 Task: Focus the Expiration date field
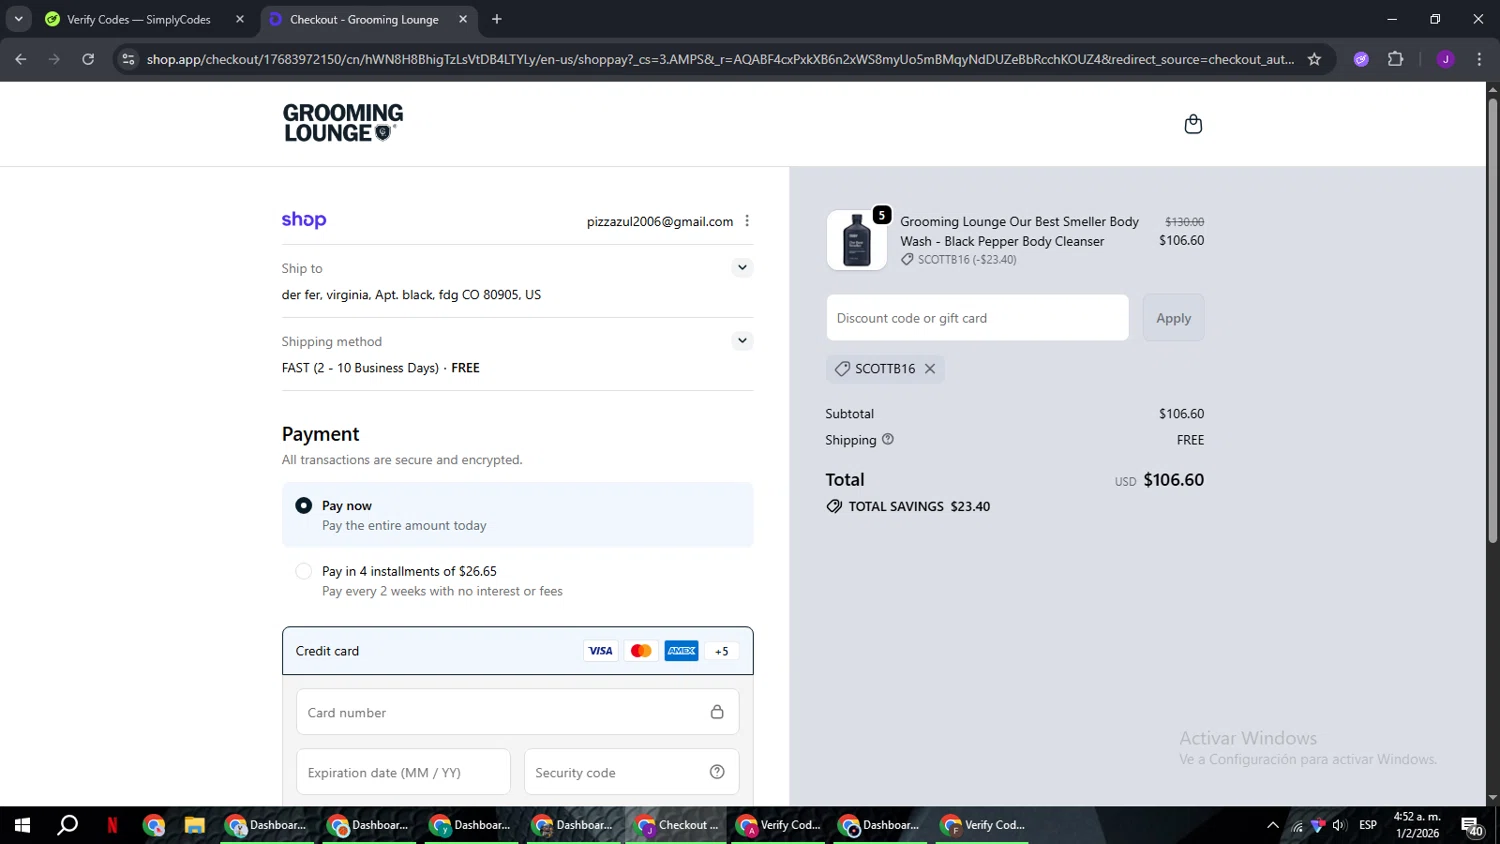pos(403,772)
